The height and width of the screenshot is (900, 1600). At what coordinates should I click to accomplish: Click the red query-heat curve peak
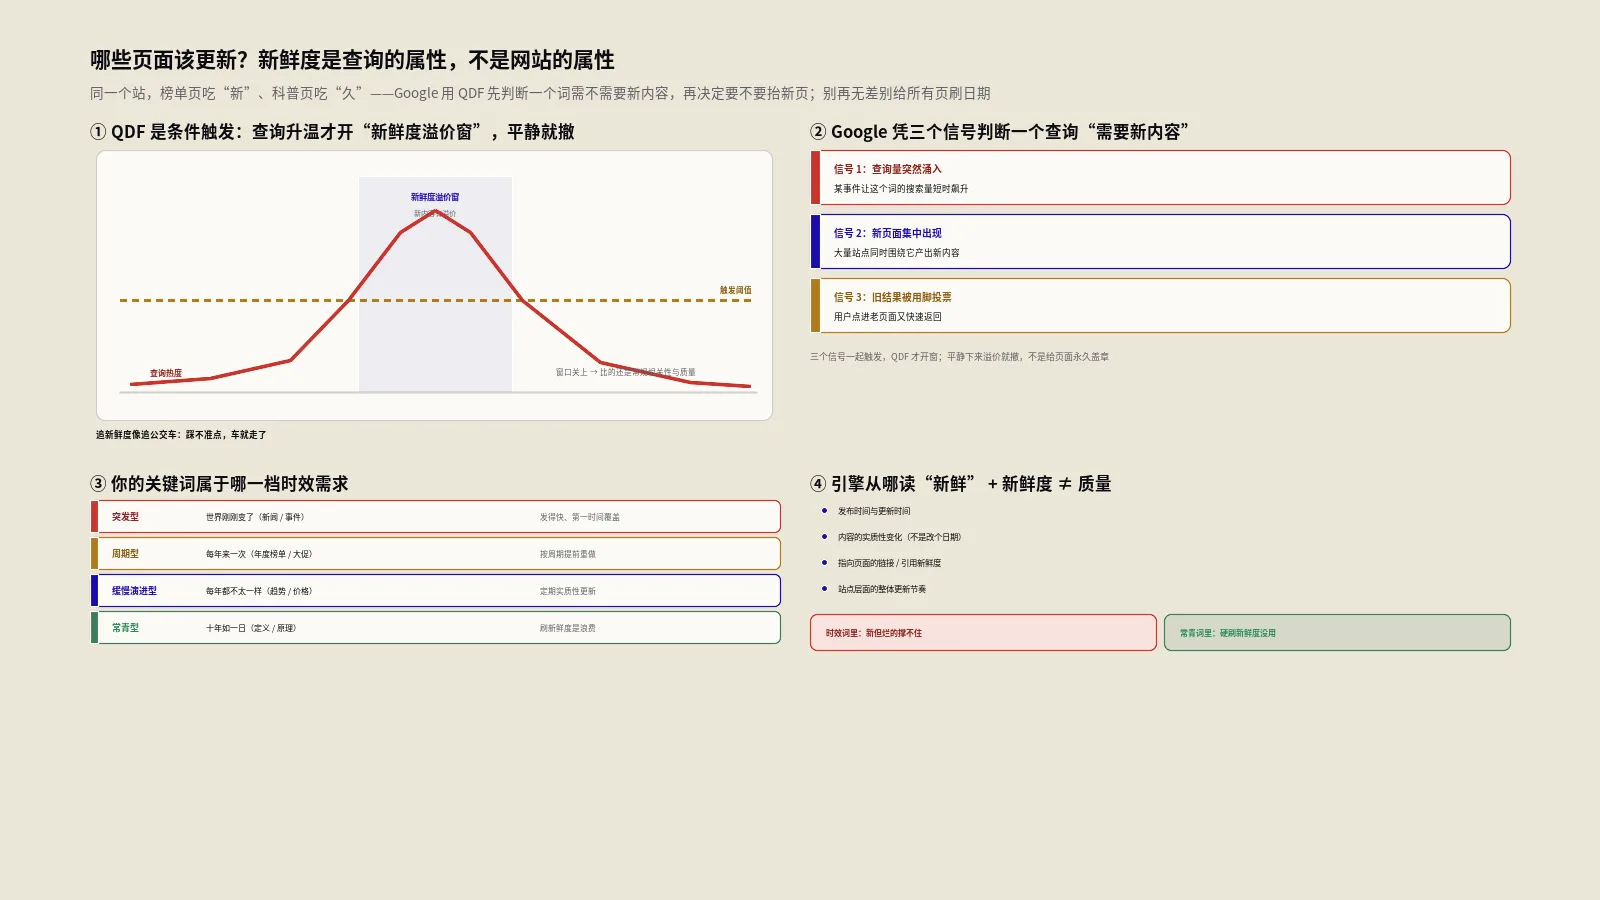(x=435, y=210)
